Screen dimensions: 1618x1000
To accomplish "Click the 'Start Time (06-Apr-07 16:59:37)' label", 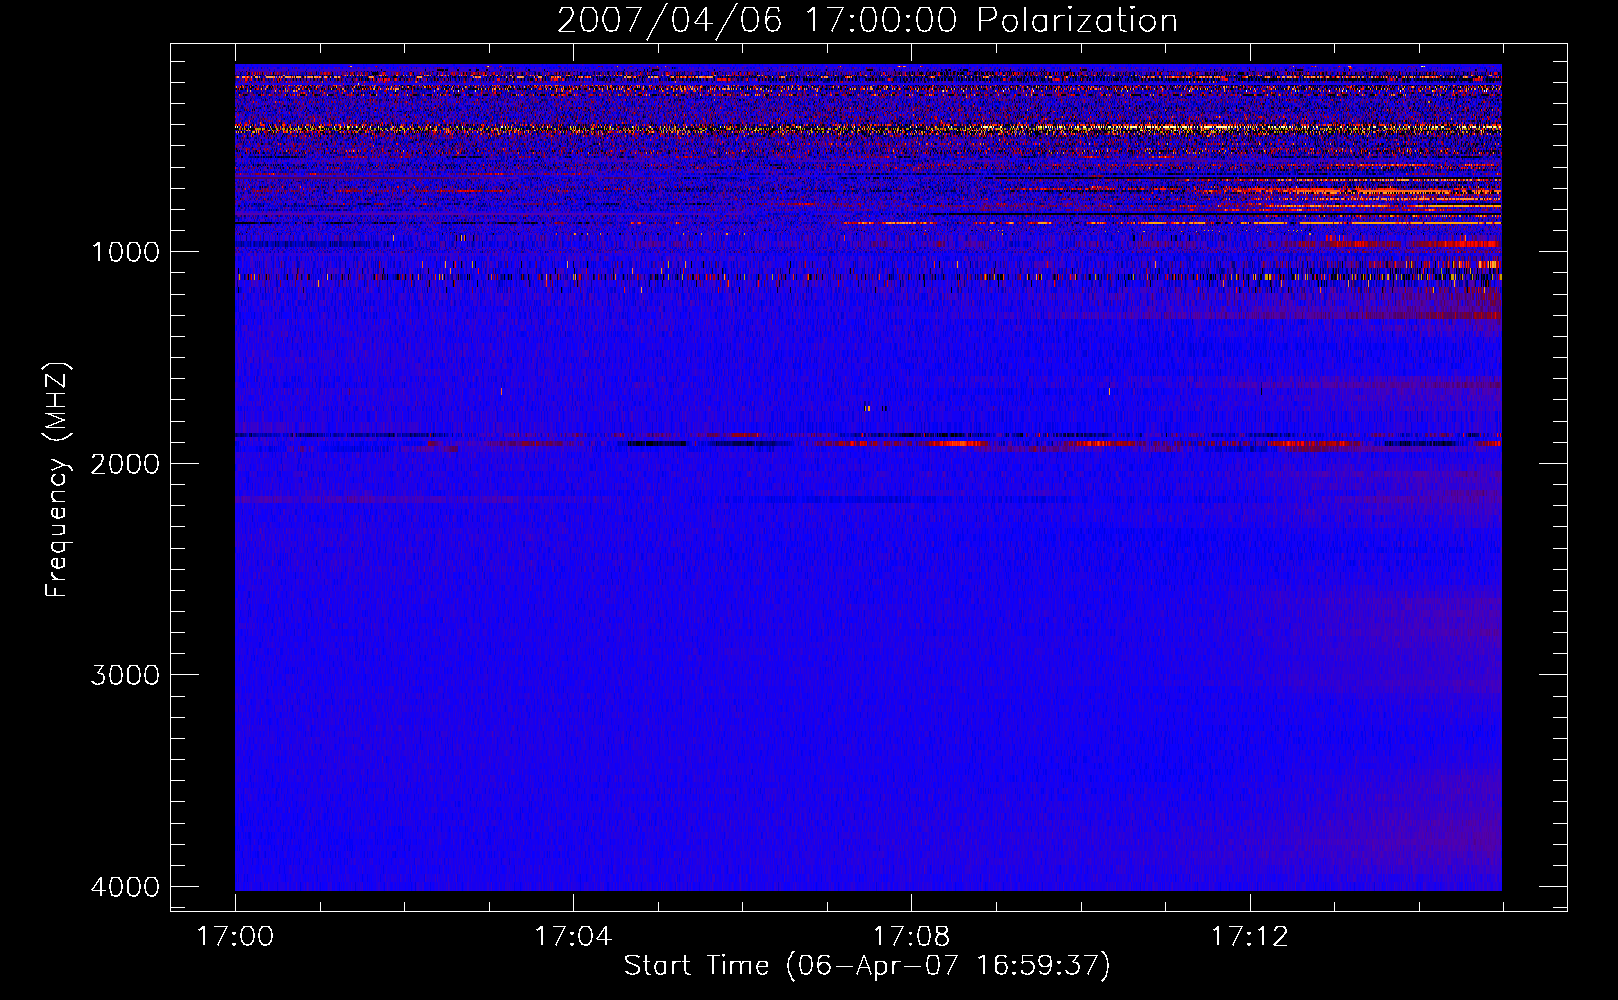I will [x=867, y=965].
